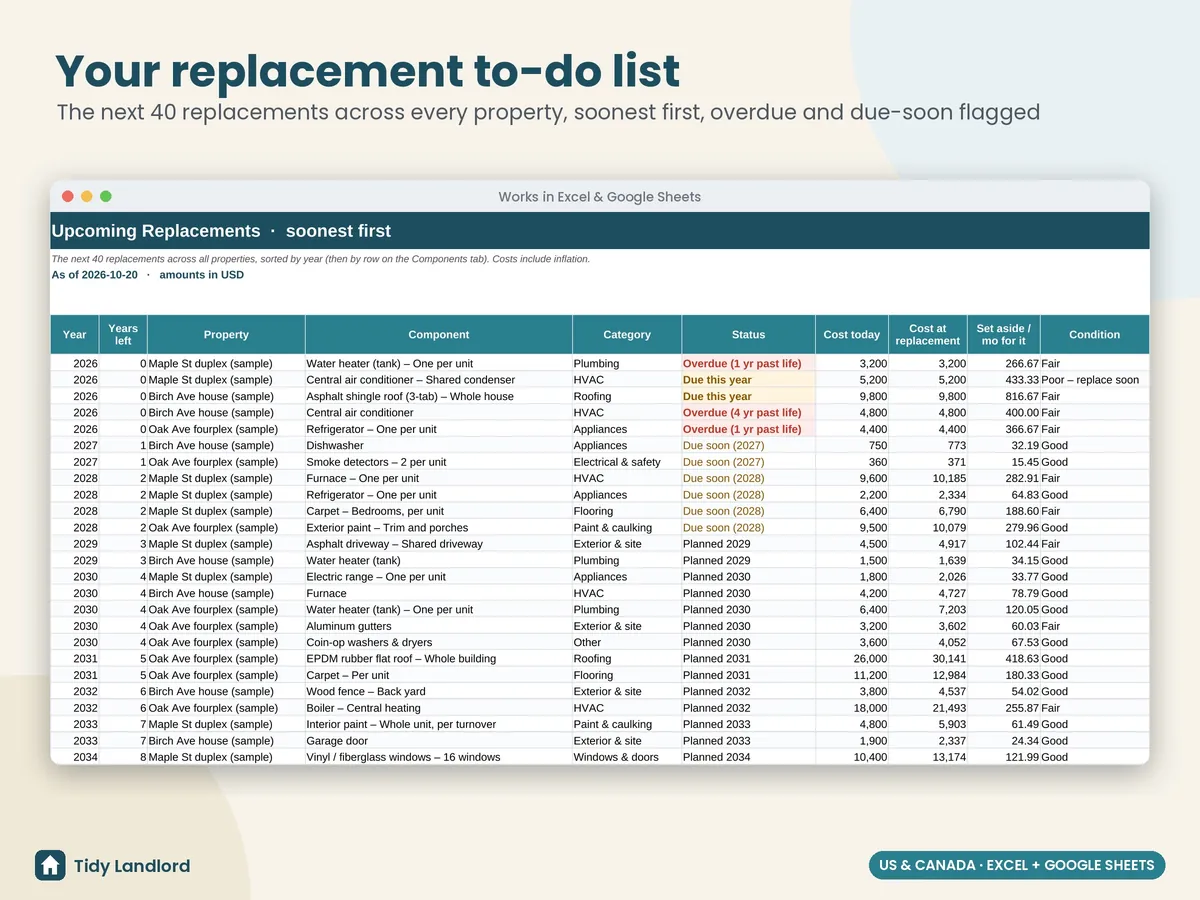This screenshot has height=900, width=1200.
Task: Click the yellow window dot in title bar
Action: (x=87, y=197)
